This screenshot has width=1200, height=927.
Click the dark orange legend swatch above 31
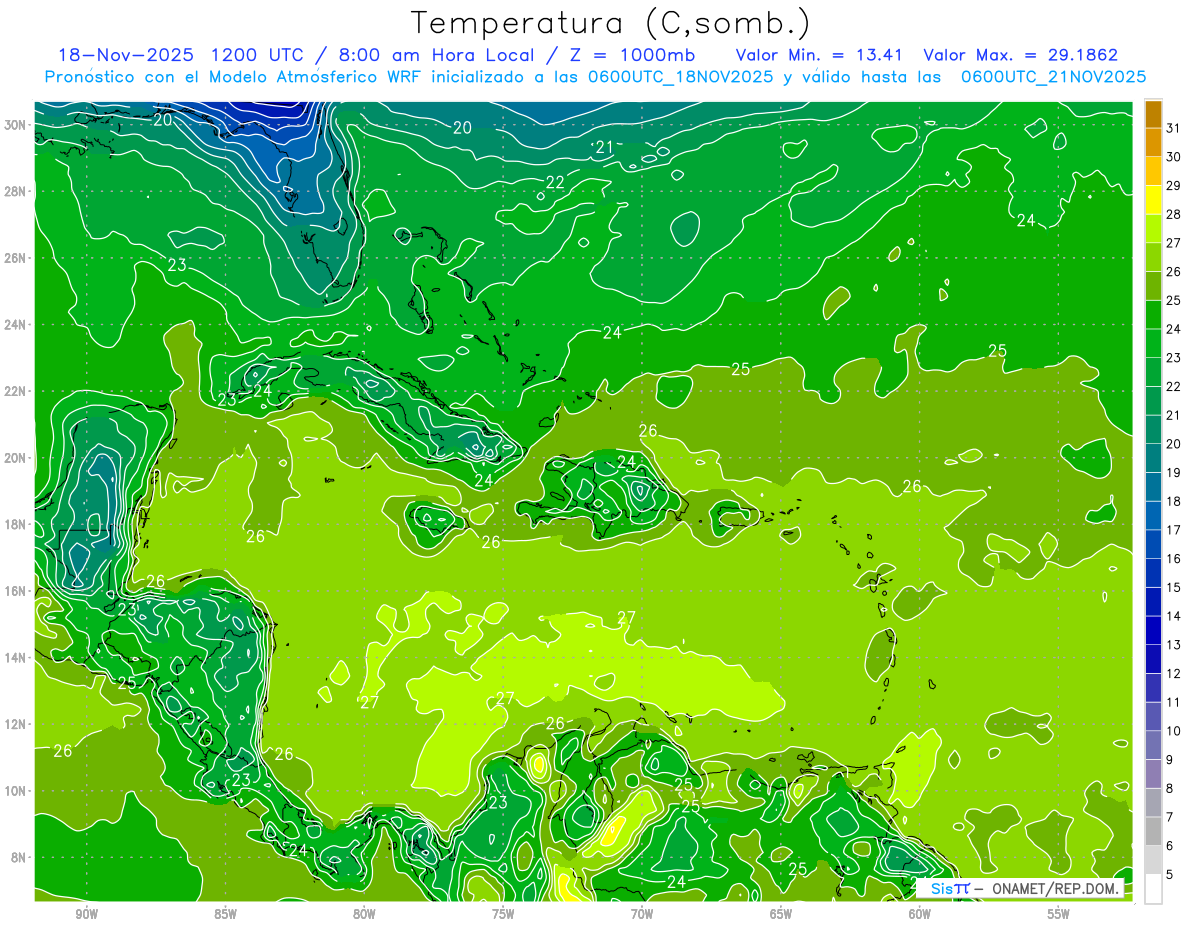[1153, 113]
